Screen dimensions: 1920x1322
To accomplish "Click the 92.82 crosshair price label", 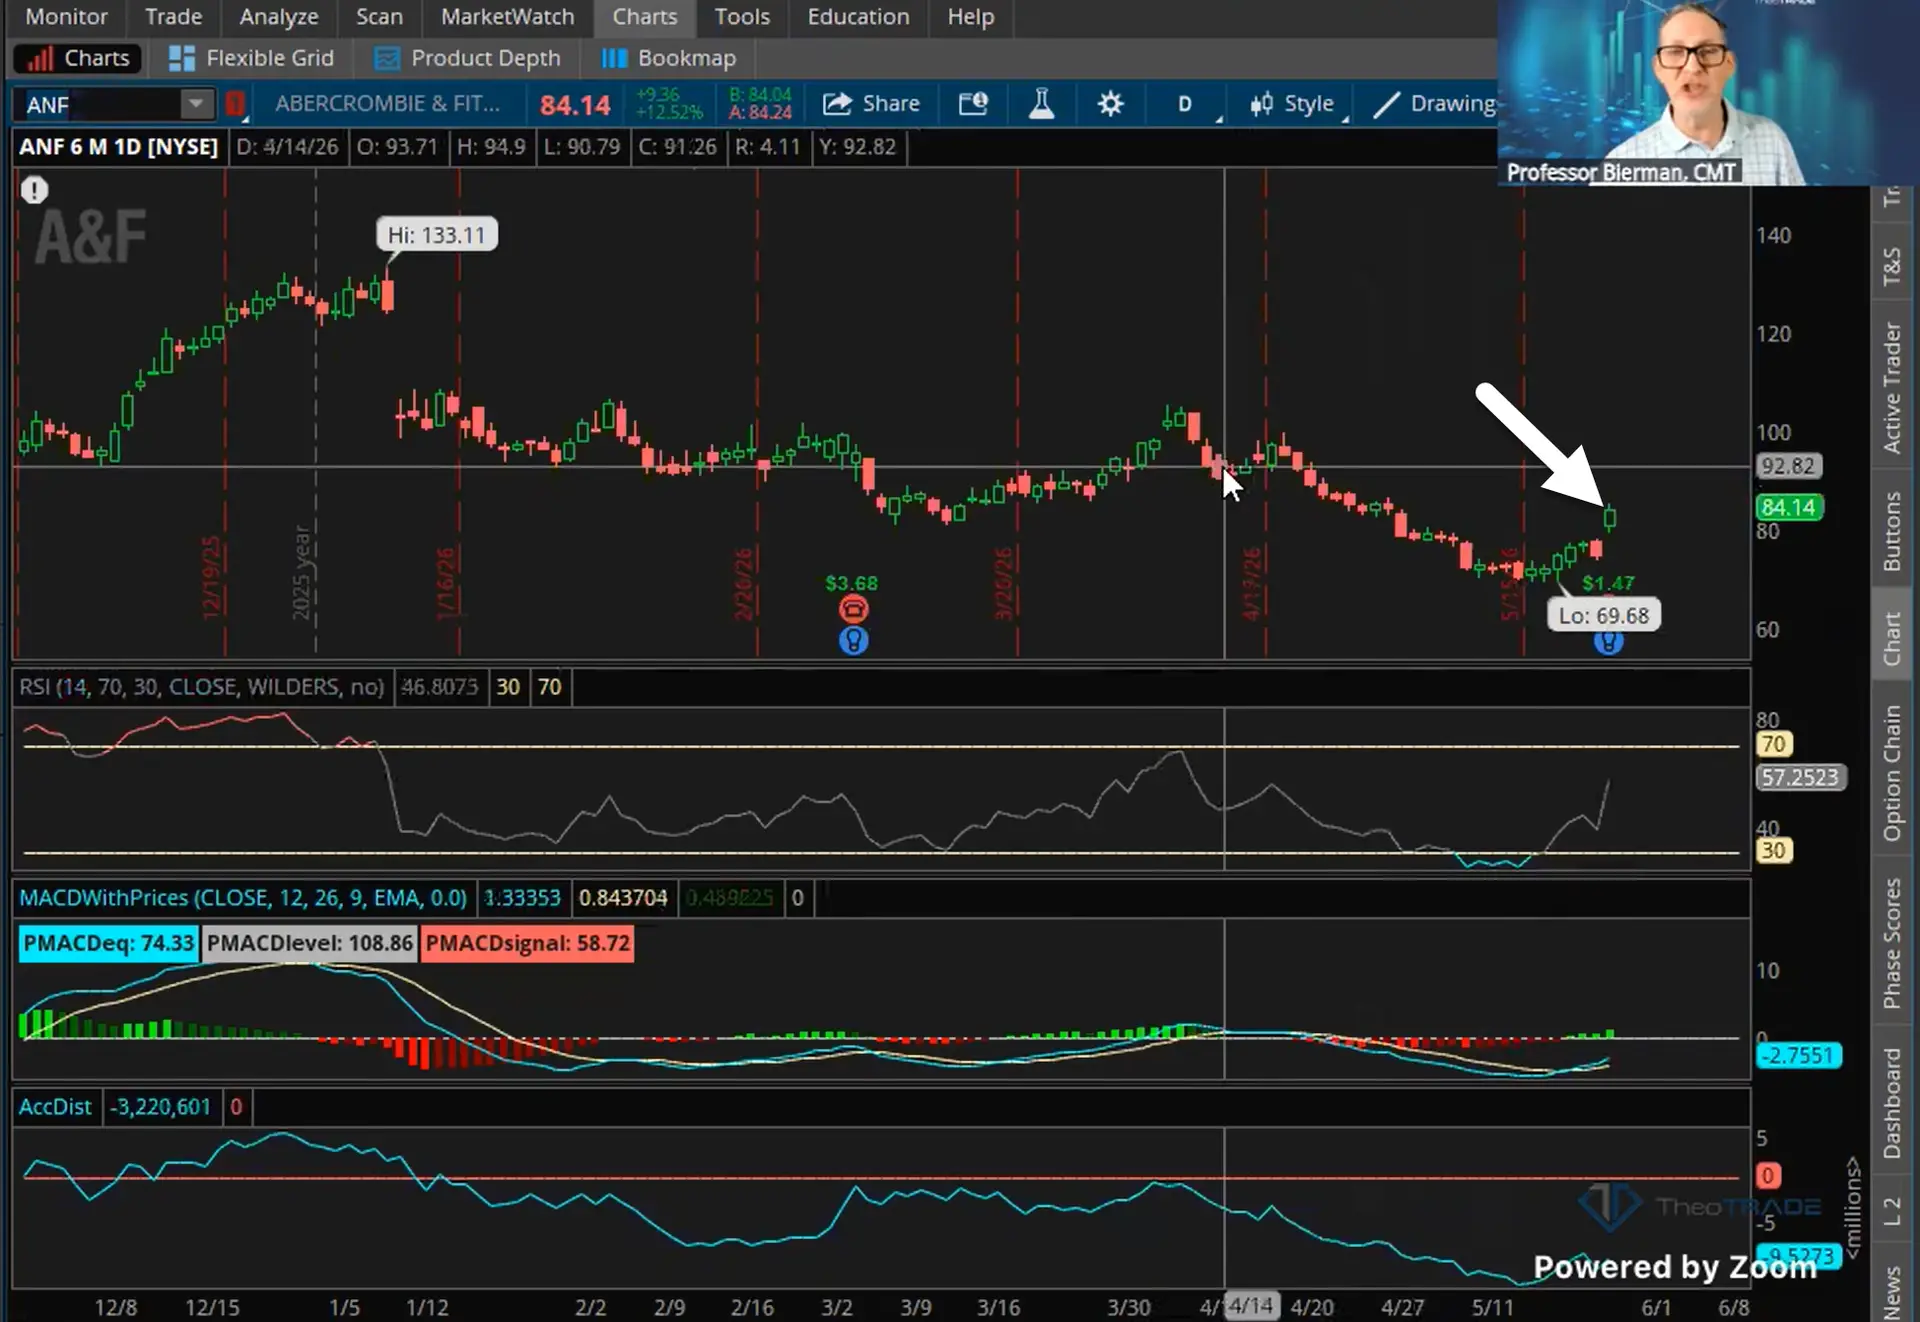I will pyautogui.click(x=1787, y=466).
